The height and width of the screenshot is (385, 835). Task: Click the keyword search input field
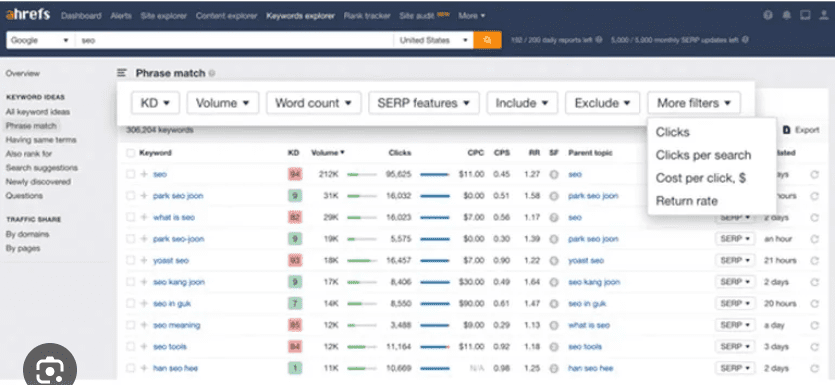(234, 40)
